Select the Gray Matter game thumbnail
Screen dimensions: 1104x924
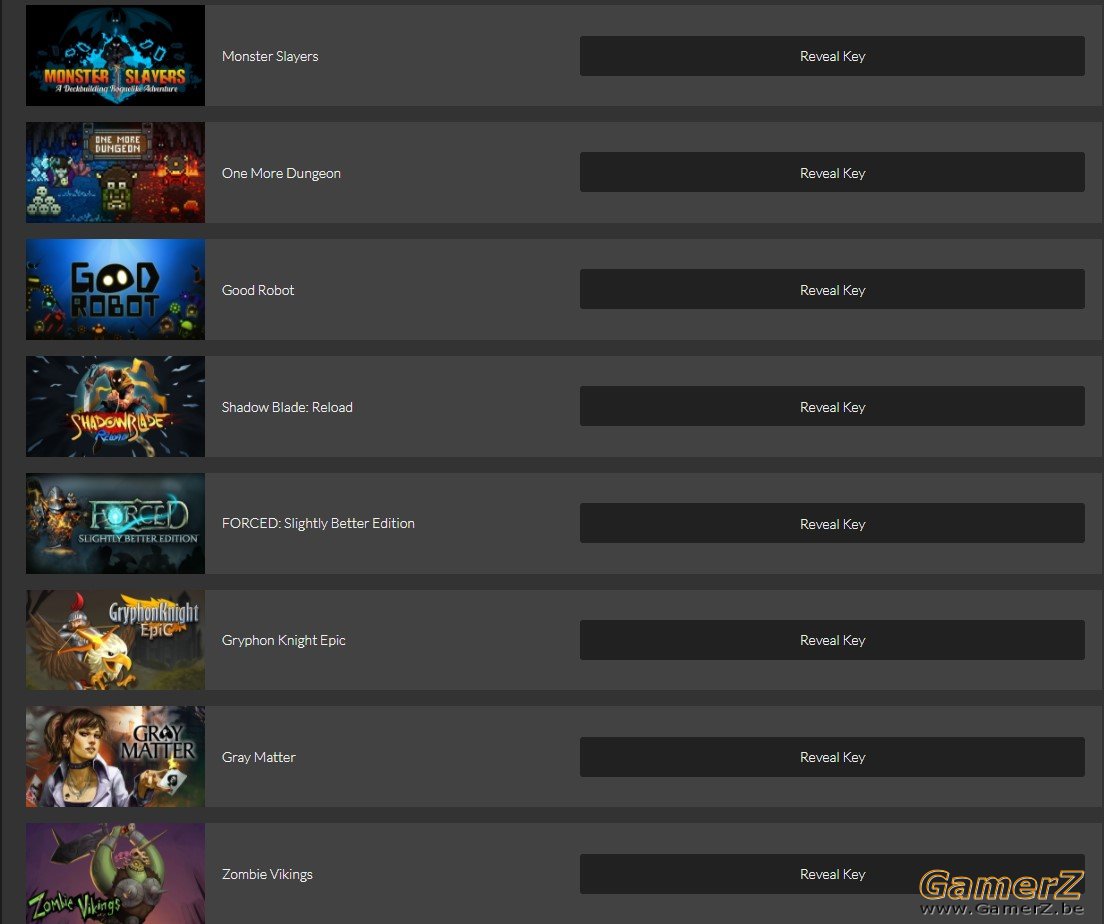point(115,757)
